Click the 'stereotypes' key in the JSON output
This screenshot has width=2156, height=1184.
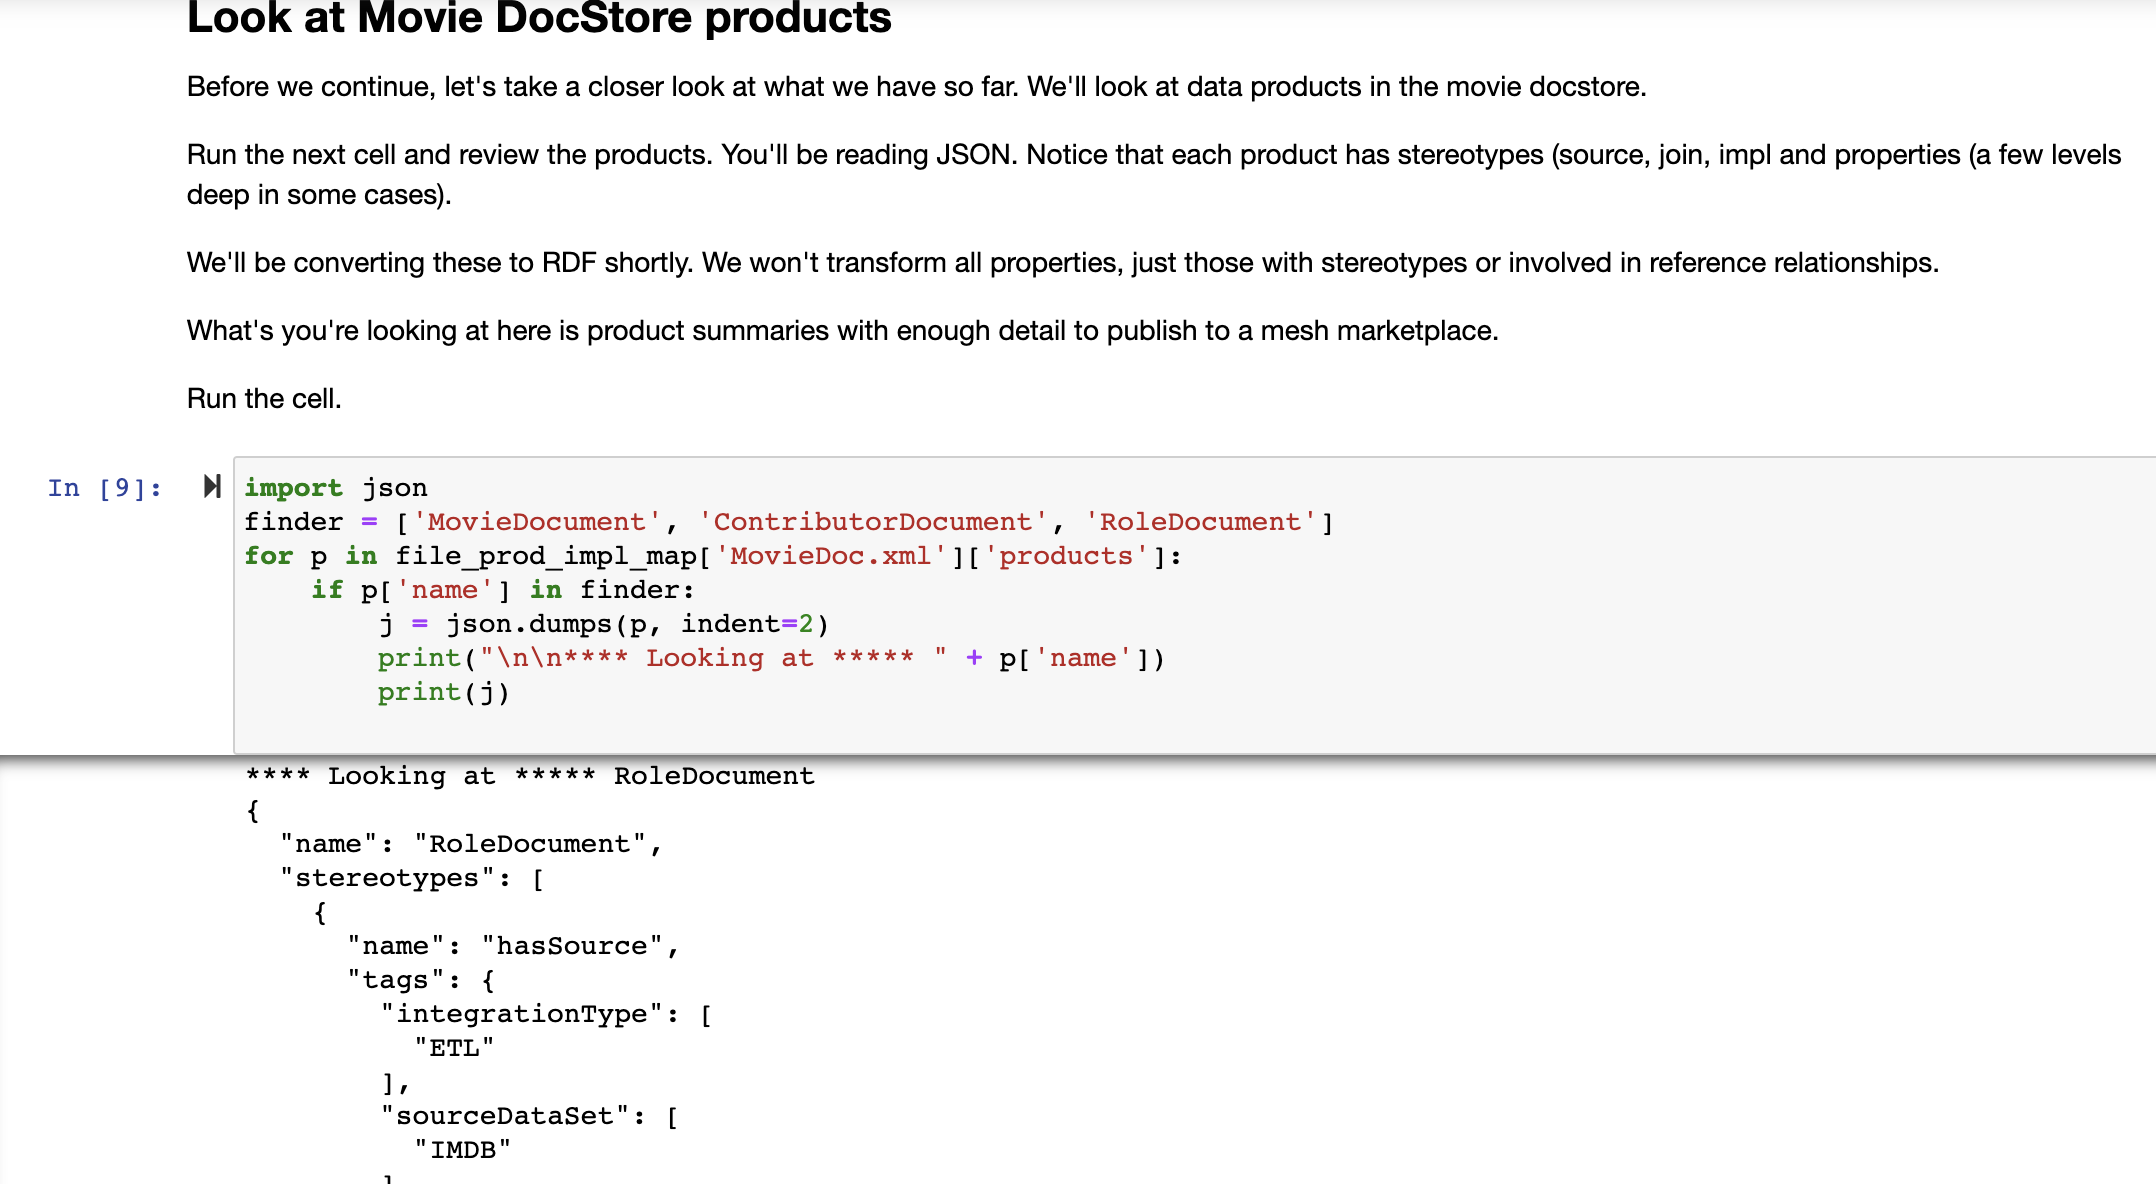(391, 877)
